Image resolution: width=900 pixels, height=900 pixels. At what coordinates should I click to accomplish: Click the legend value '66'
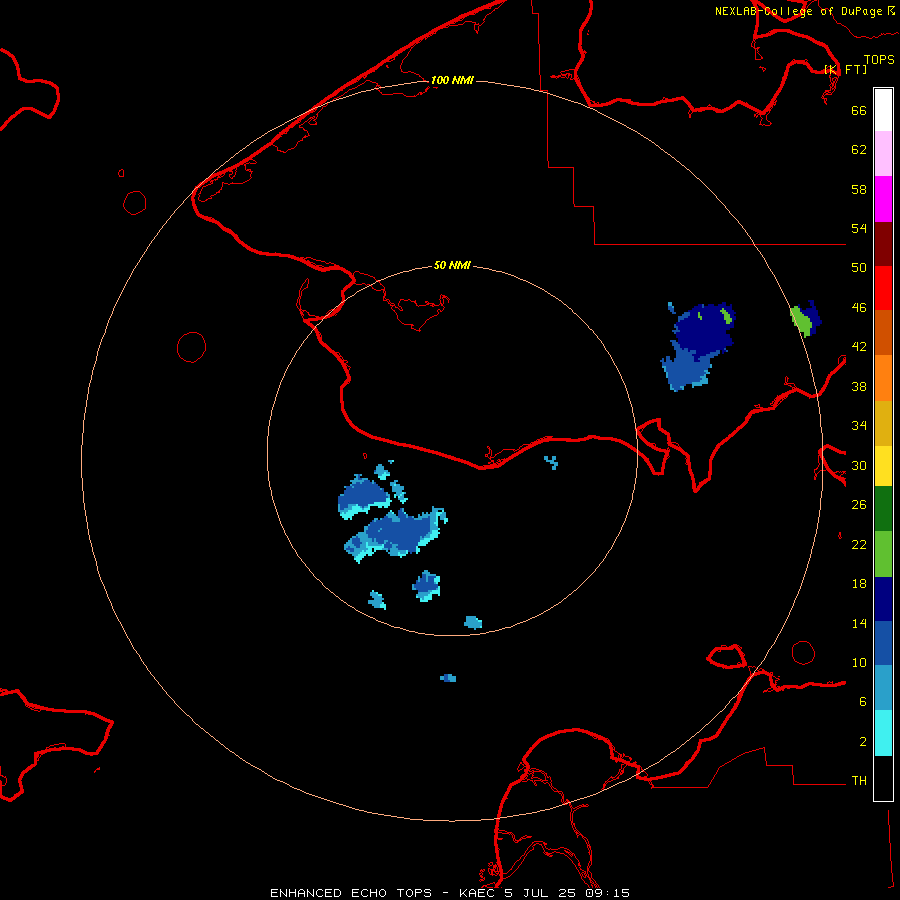859,110
